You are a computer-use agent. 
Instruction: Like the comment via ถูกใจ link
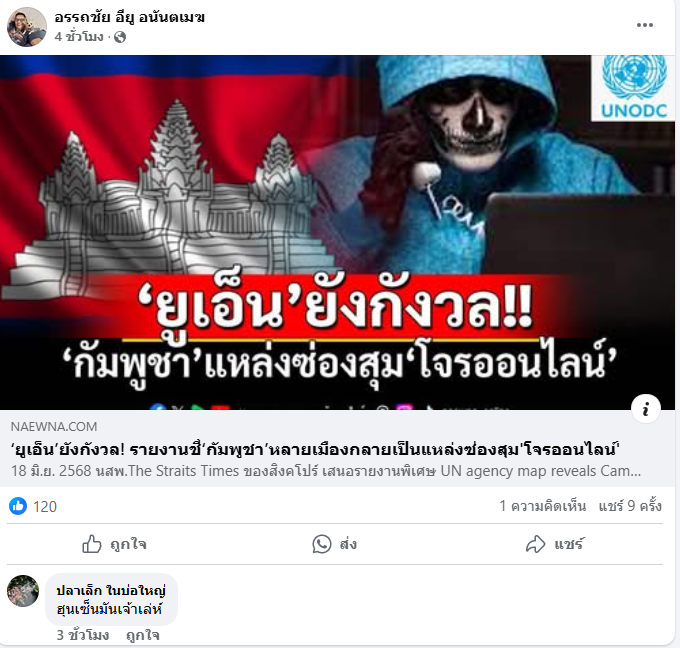pos(143,635)
